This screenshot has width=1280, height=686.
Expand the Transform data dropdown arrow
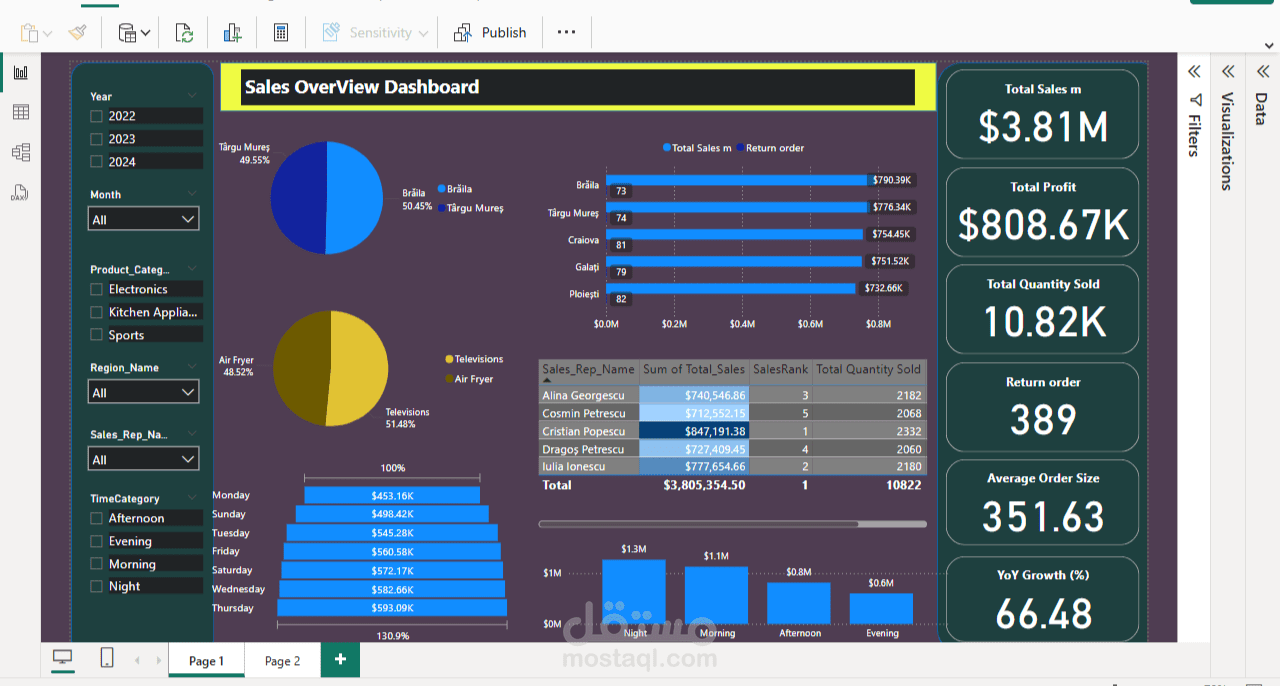(x=143, y=32)
